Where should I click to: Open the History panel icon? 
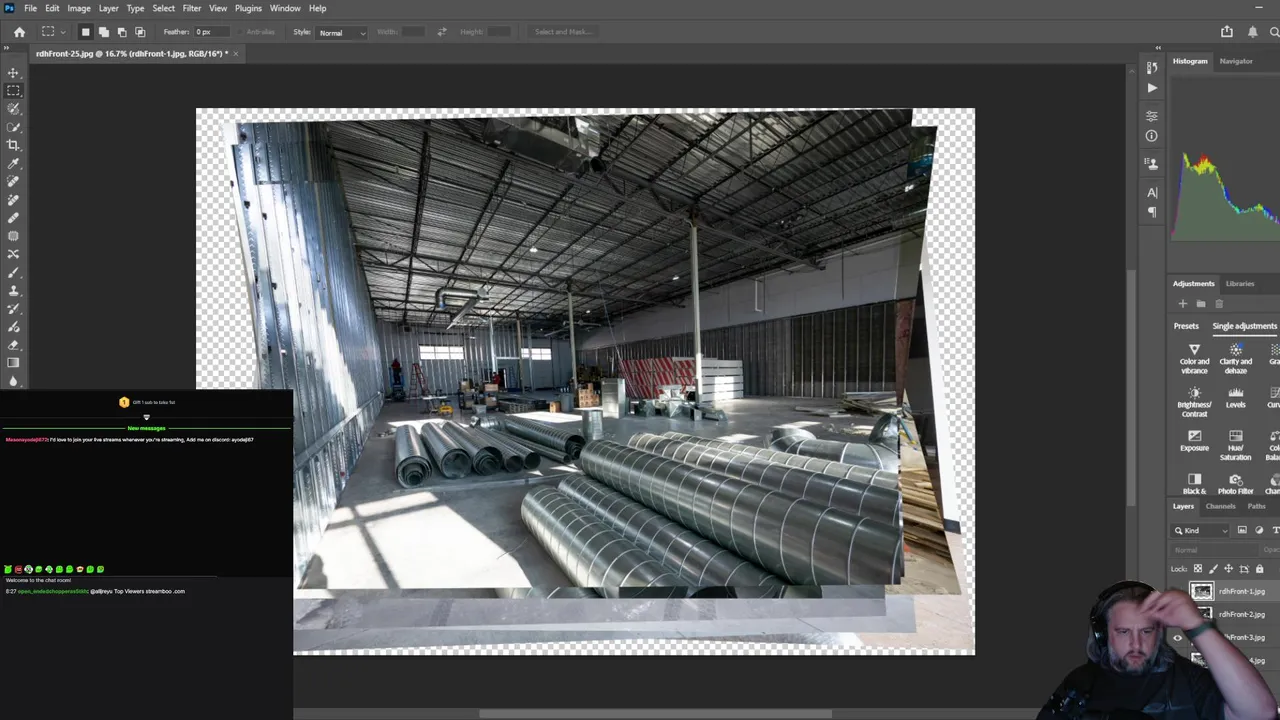tap(1152, 67)
